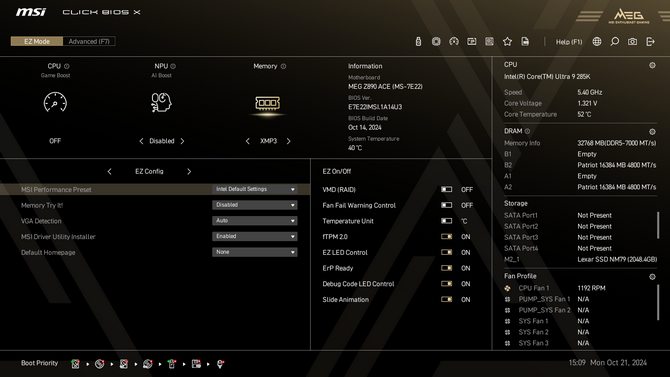The height and width of the screenshot is (377, 670).
Task: Click the AI Boost head icon
Action: pyautogui.click(x=161, y=103)
